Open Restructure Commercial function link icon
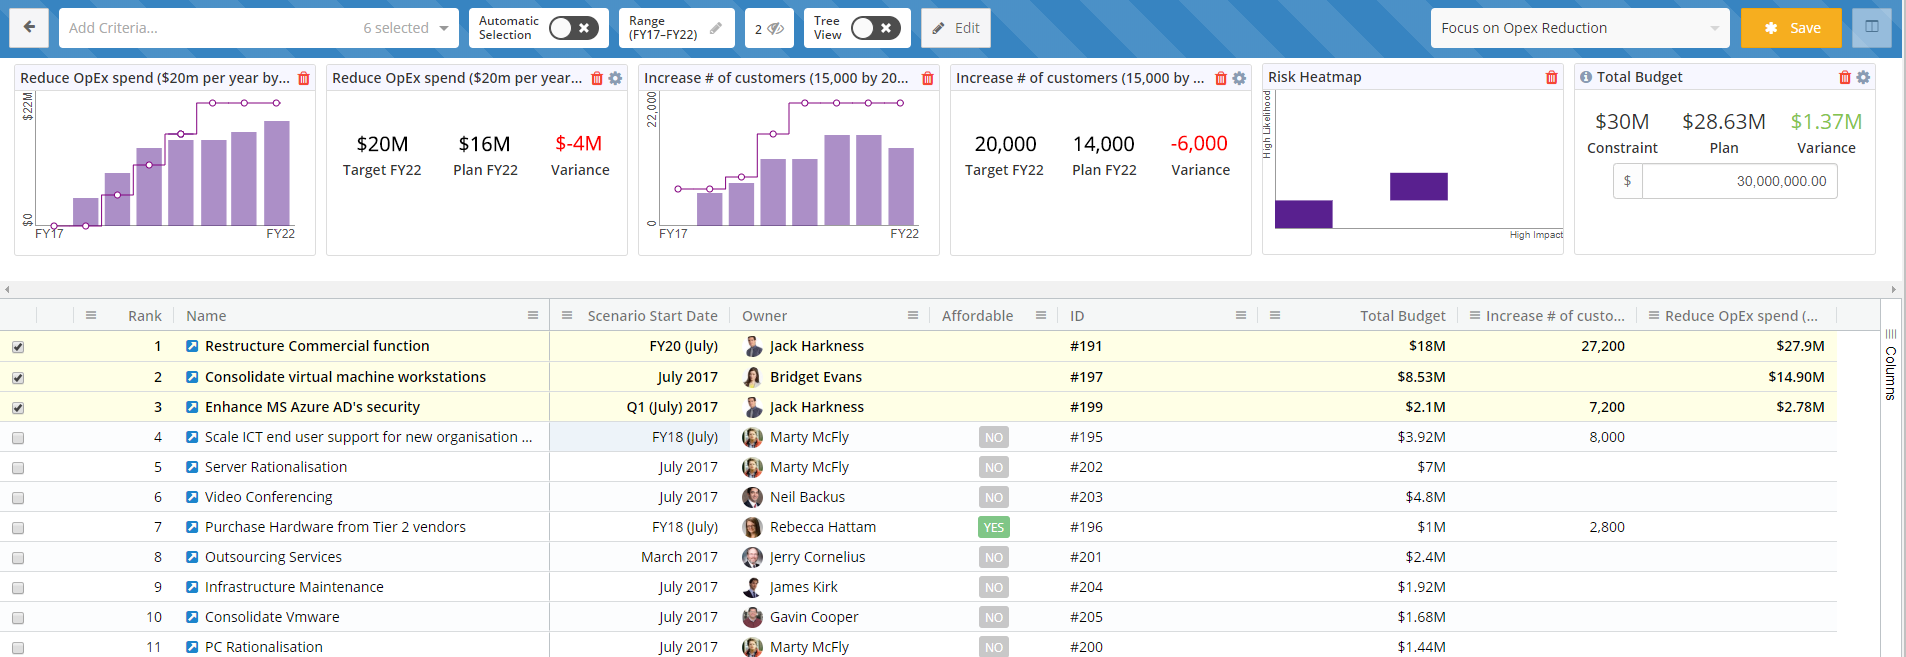Viewport: 1906px width, 657px height. pos(192,346)
